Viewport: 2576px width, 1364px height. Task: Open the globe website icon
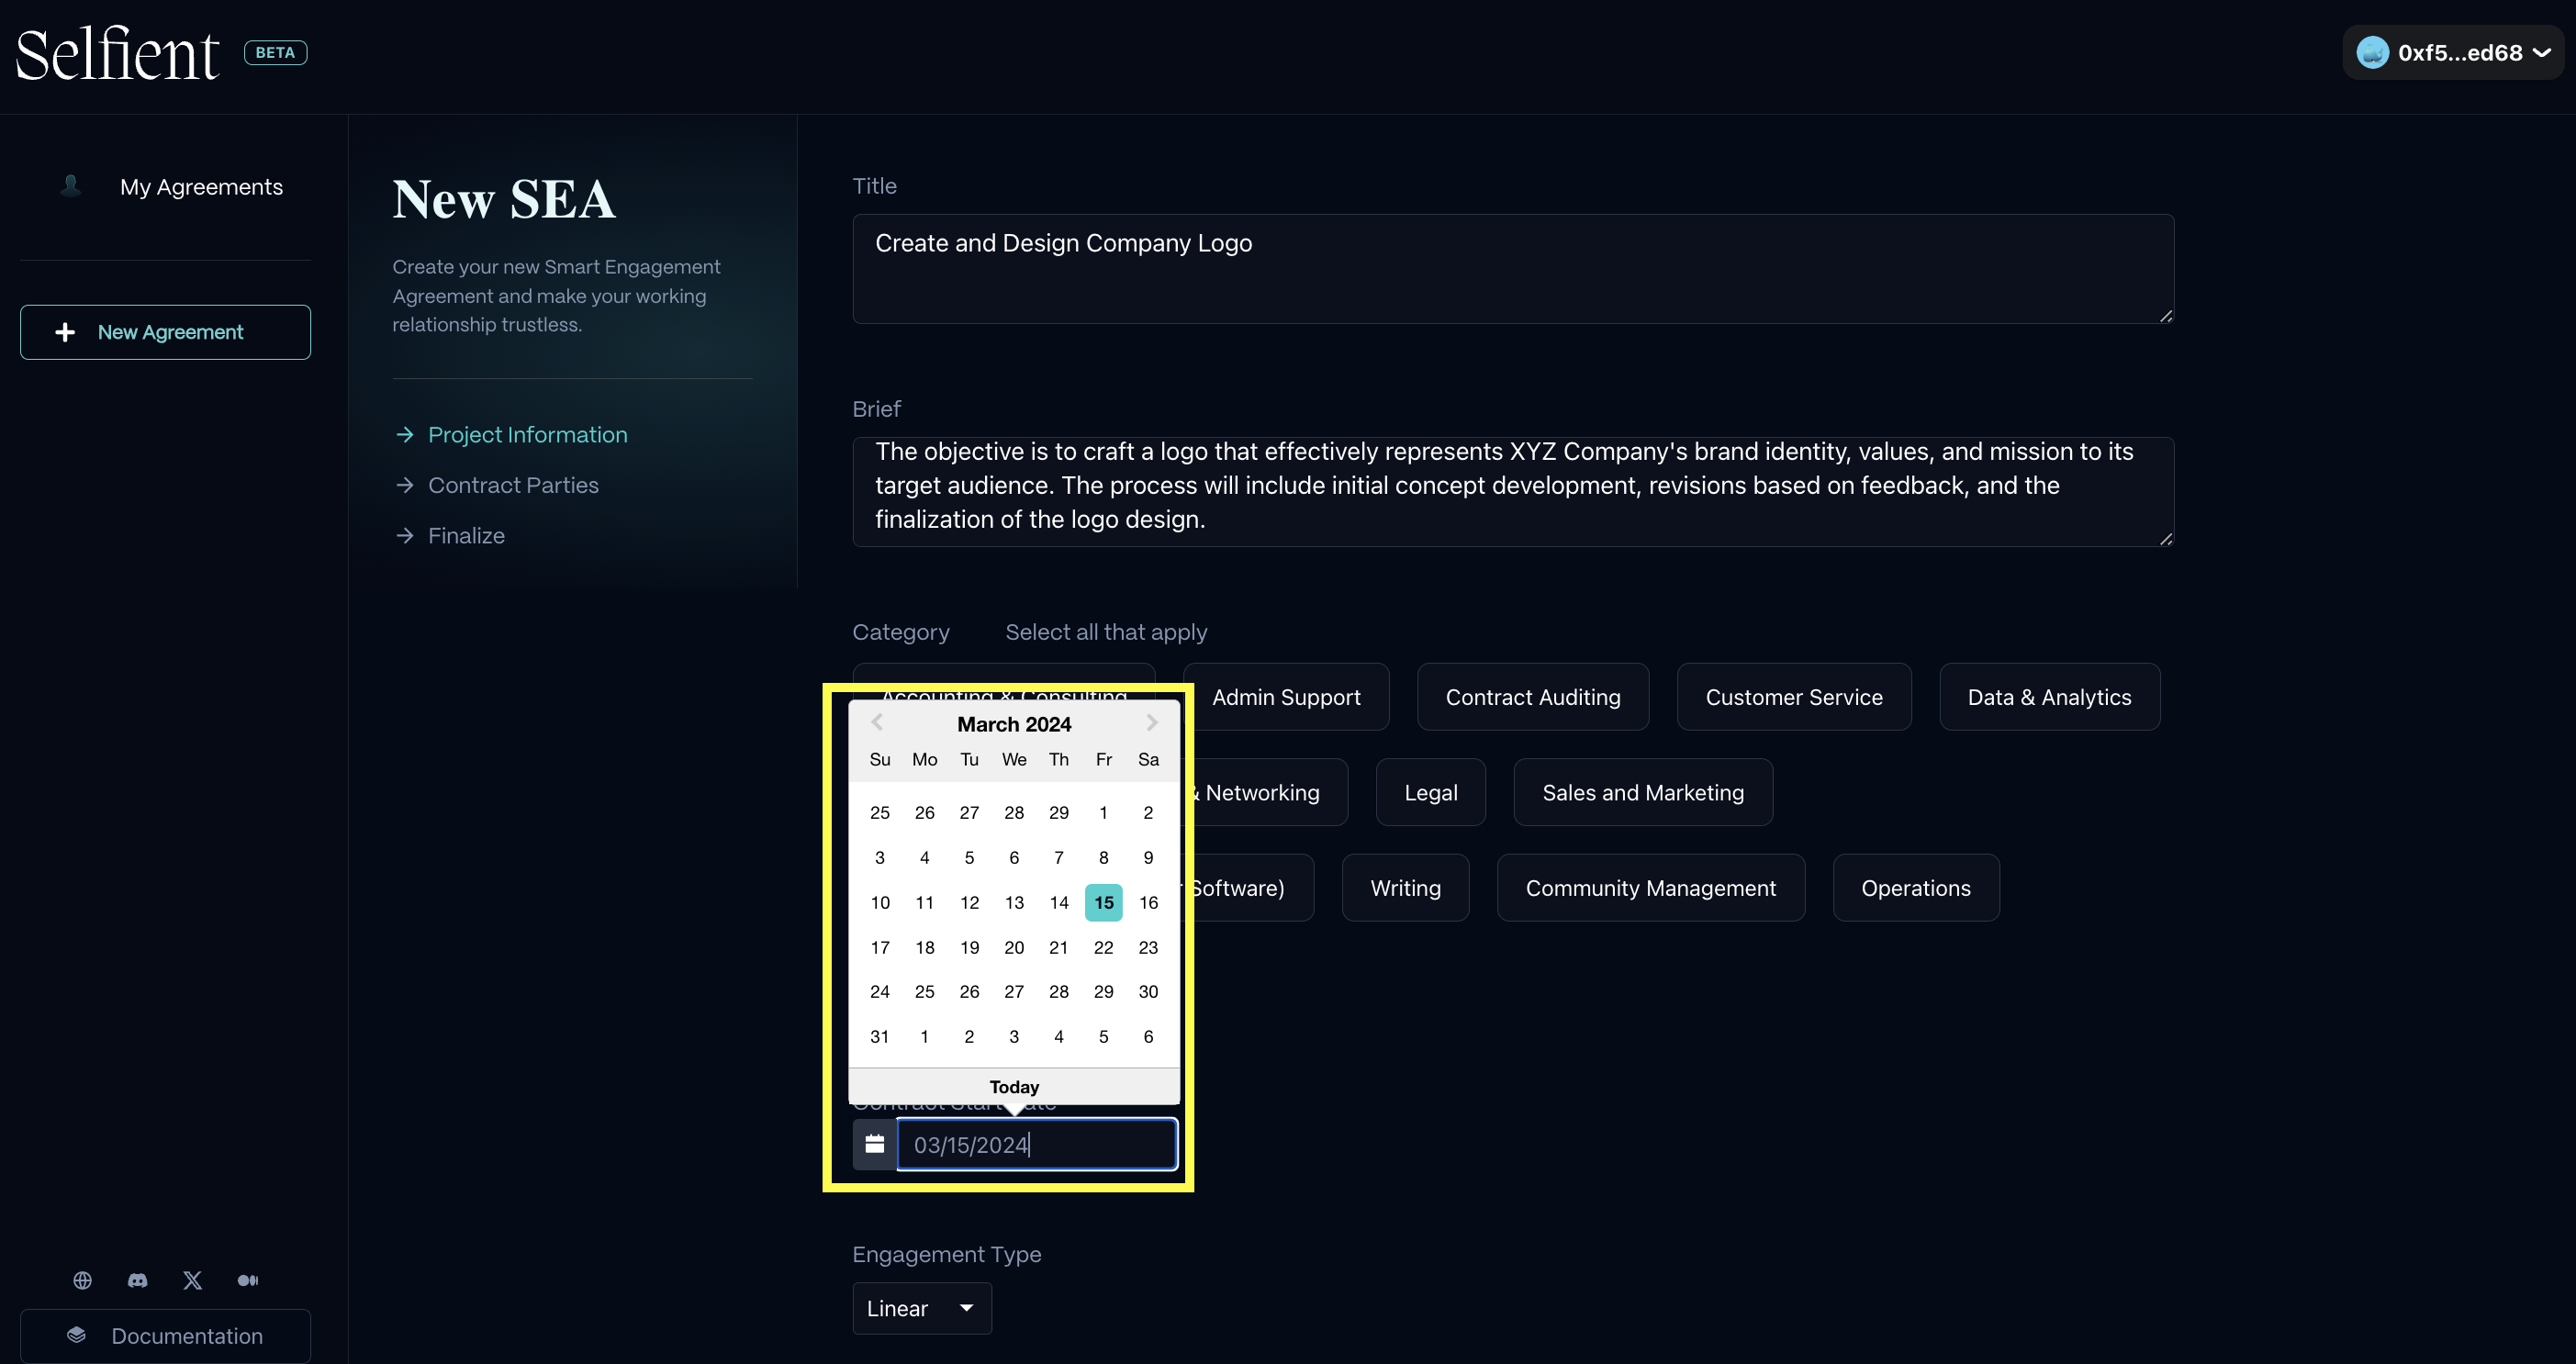(x=83, y=1280)
